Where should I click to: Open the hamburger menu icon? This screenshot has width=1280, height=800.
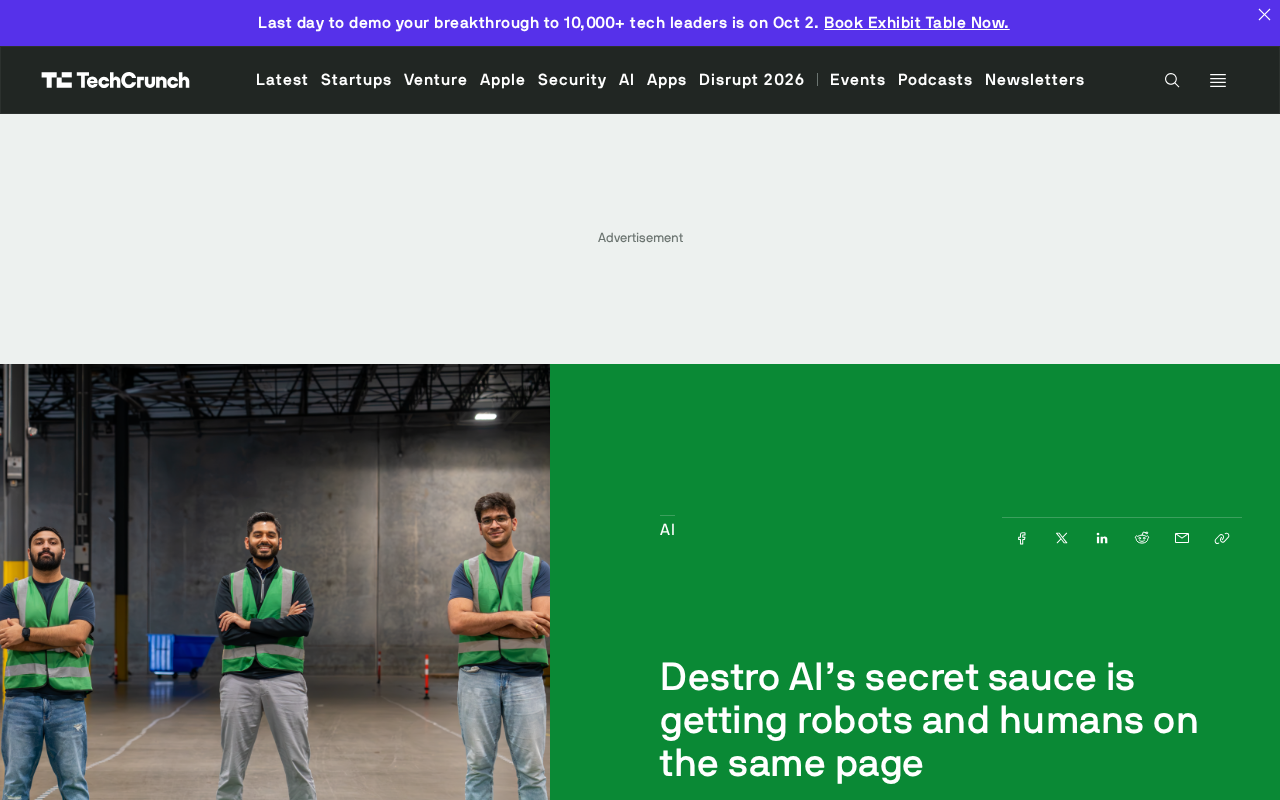pyautogui.click(x=1218, y=80)
